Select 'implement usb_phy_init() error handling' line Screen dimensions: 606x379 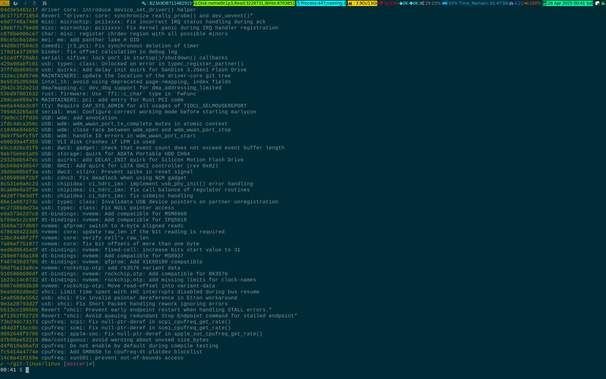(126, 184)
